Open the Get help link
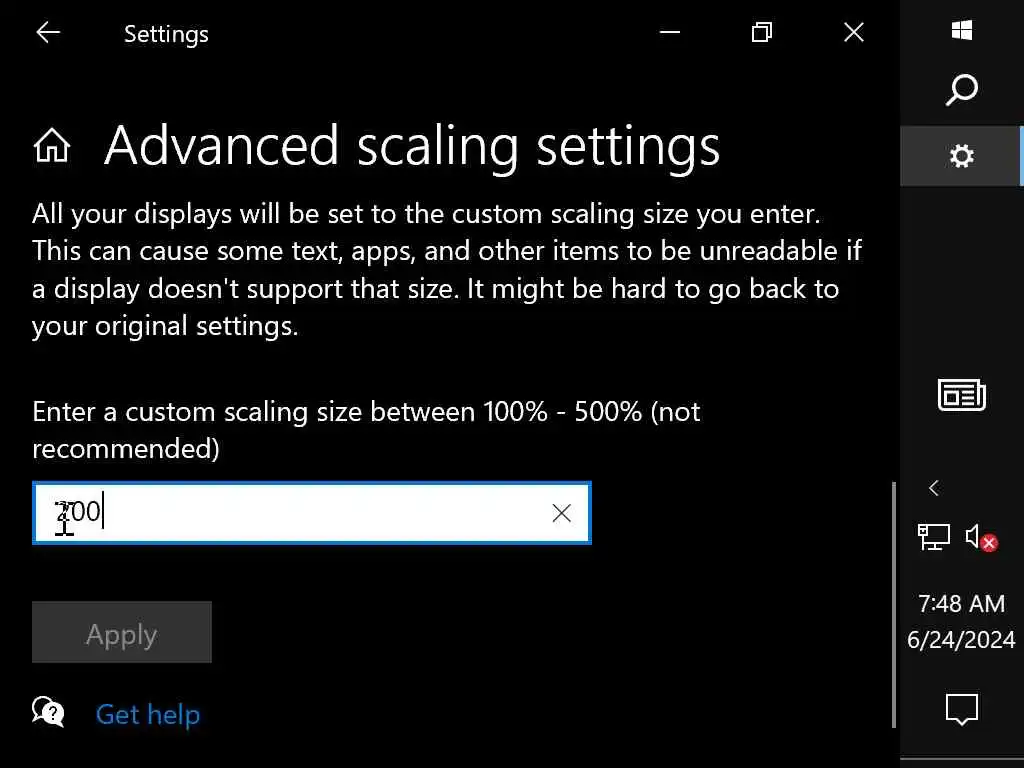This screenshot has width=1024, height=768. (148, 715)
